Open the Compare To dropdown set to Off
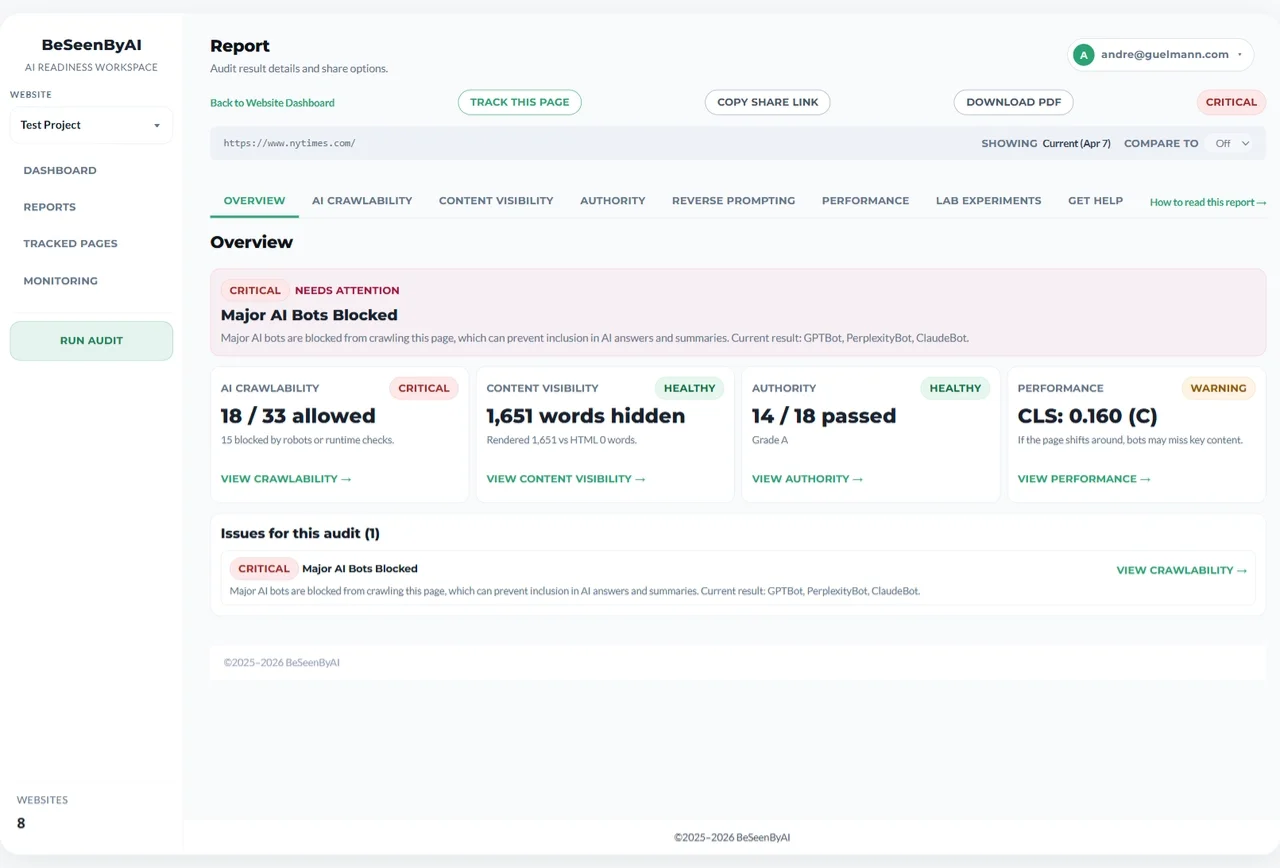Viewport: 1280px width, 868px height. [1232, 143]
